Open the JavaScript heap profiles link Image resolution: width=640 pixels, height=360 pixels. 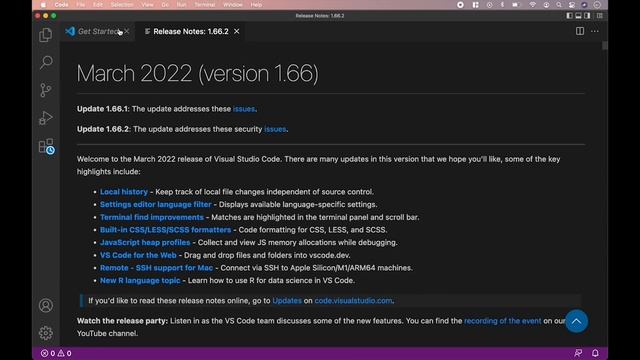click(145, 242)
